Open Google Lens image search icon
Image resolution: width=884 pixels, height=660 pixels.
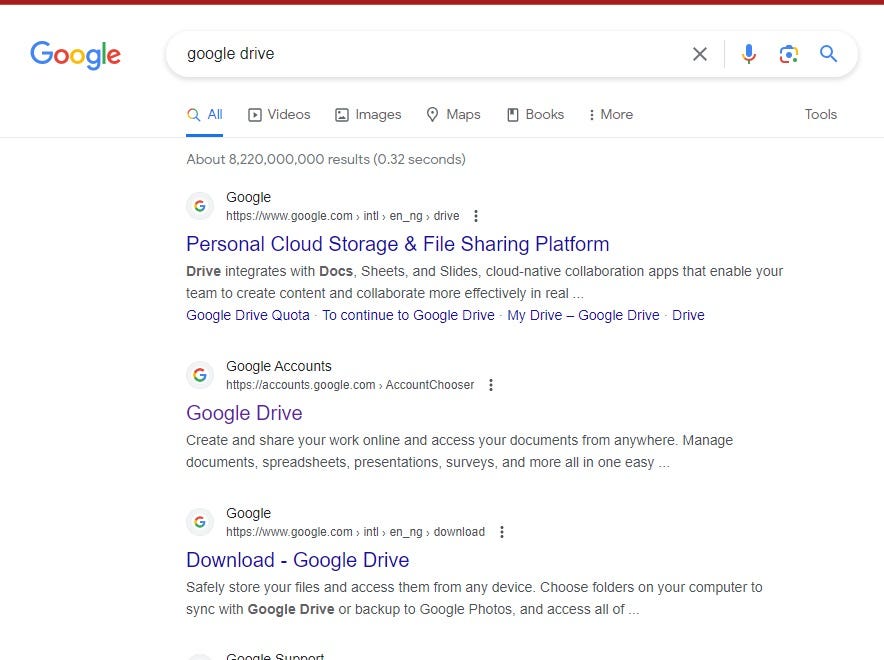tap(788, 54)
